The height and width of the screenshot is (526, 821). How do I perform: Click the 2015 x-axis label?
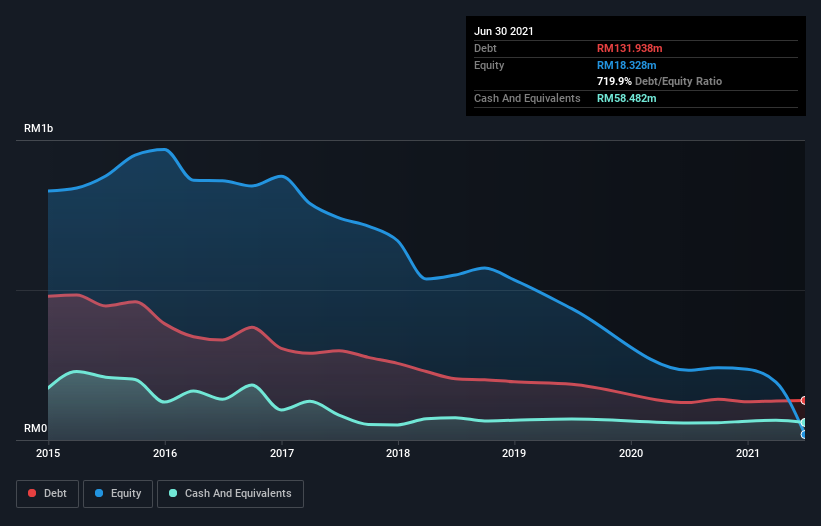click(x=48, y=453)
